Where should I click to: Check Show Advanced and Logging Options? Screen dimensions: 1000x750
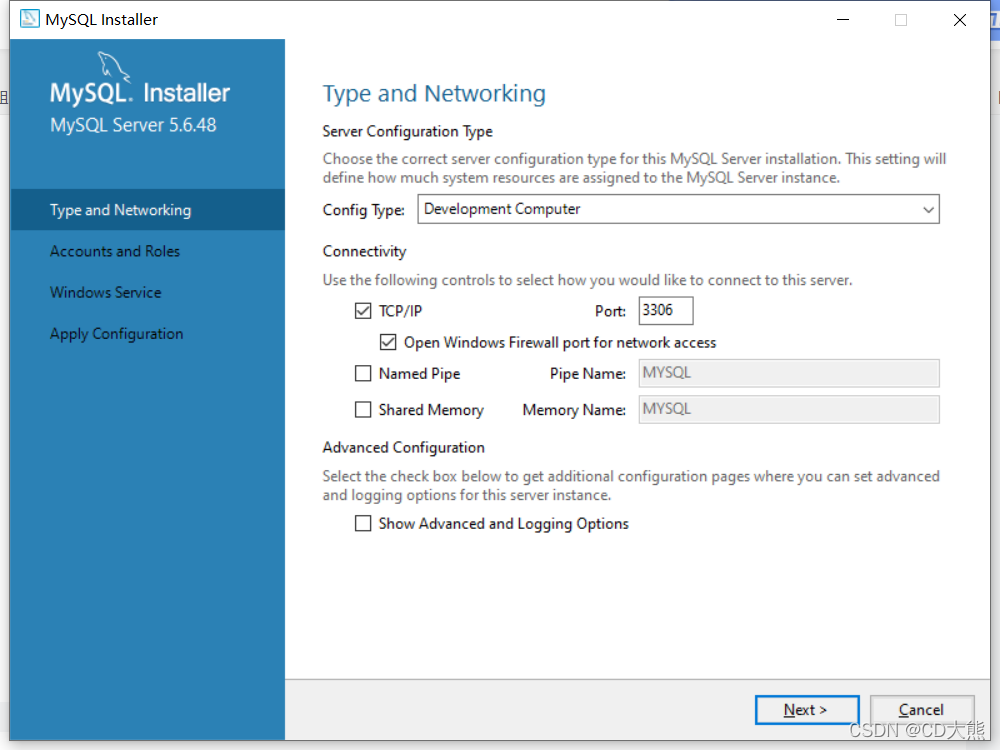[x=363, y=524]
